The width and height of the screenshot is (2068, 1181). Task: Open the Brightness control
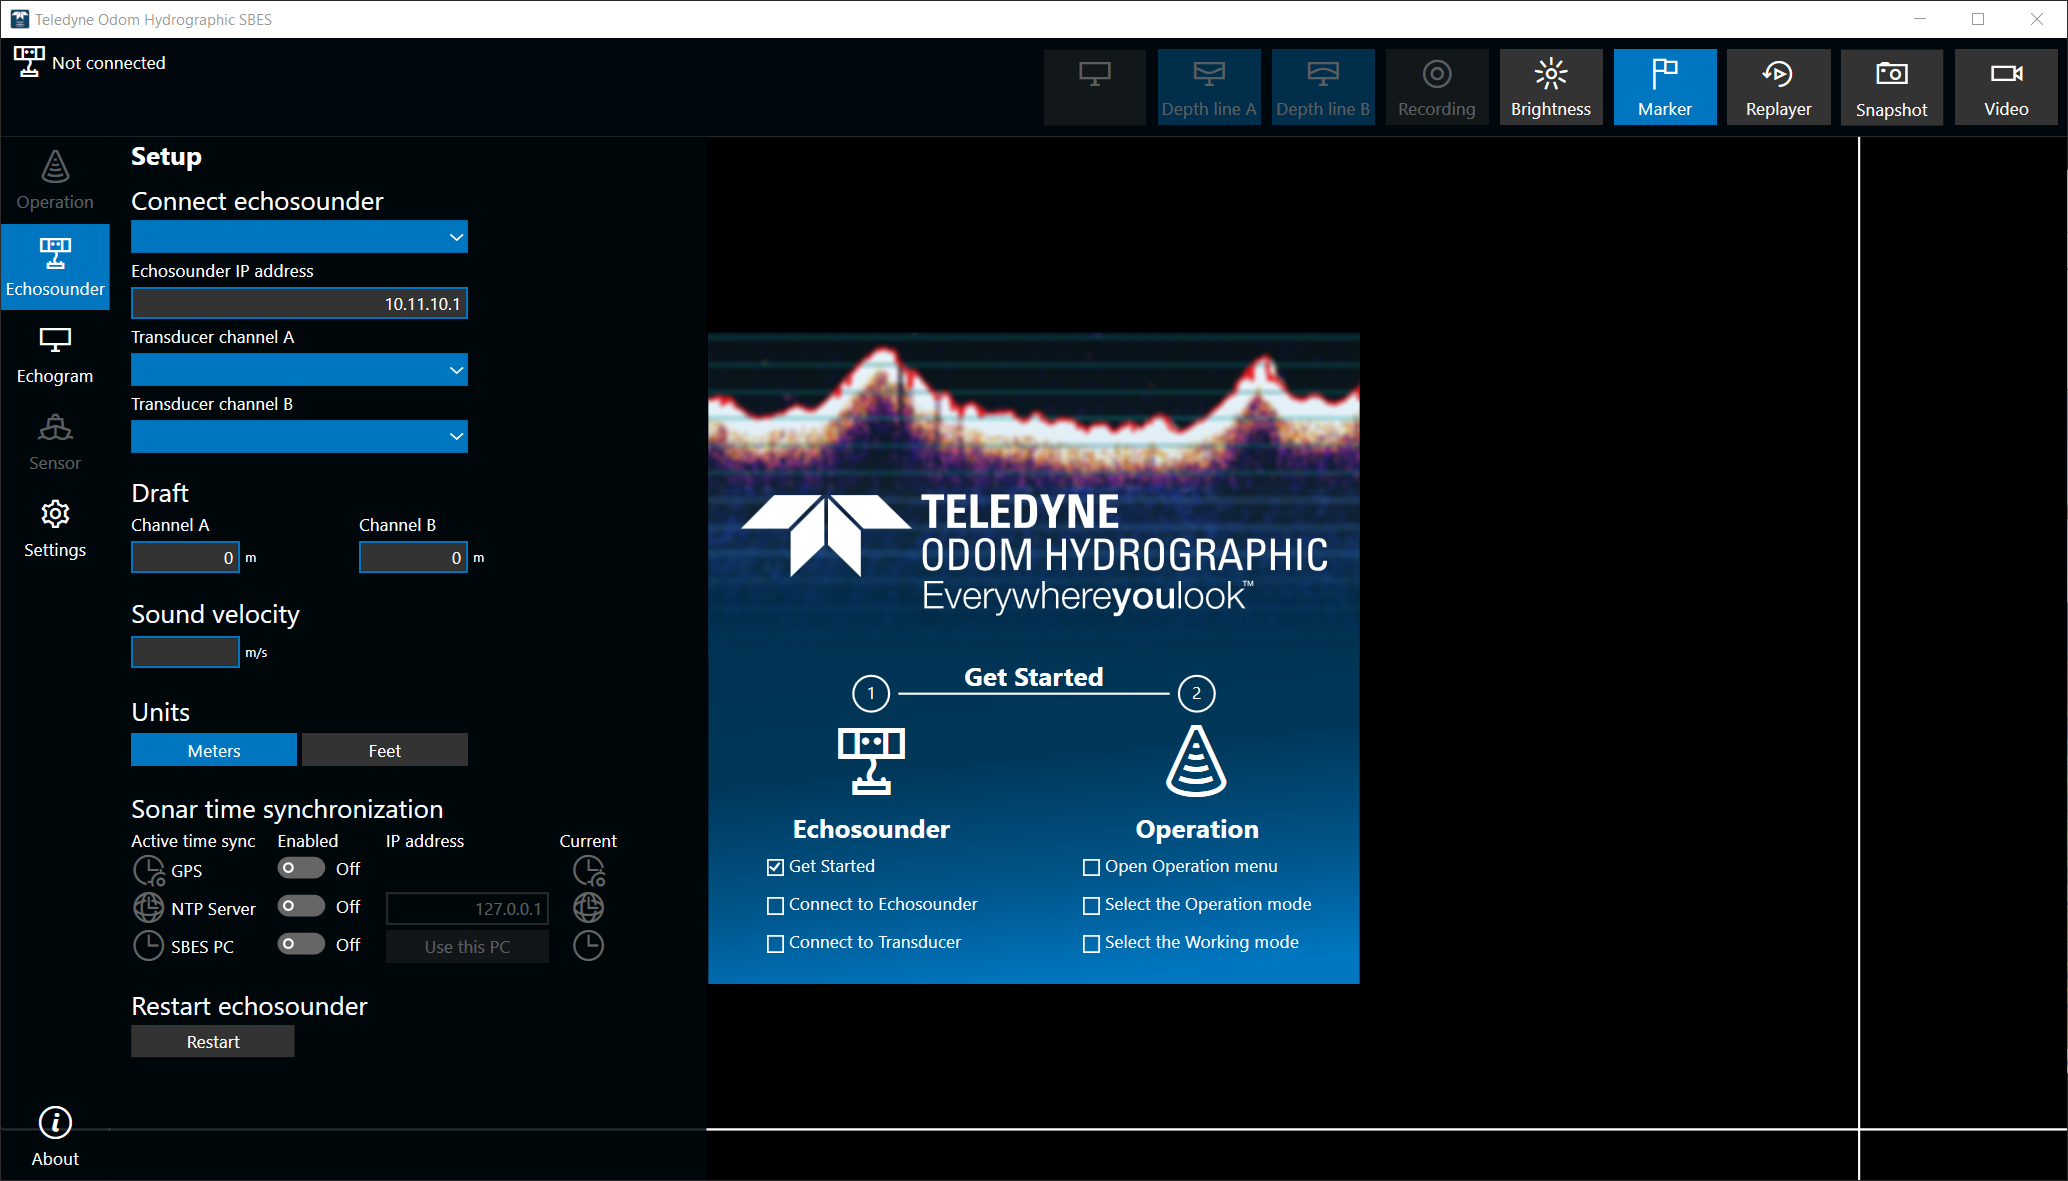[1550, 87]
